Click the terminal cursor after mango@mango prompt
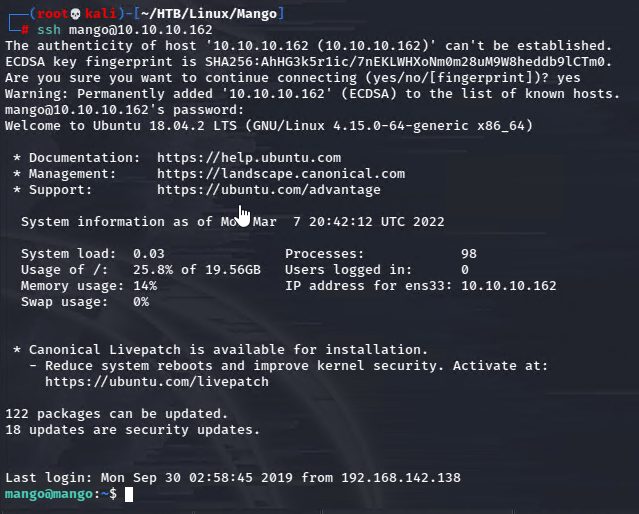Image resolution: width=639 pixels, height=514 pixels. [129, 494]
